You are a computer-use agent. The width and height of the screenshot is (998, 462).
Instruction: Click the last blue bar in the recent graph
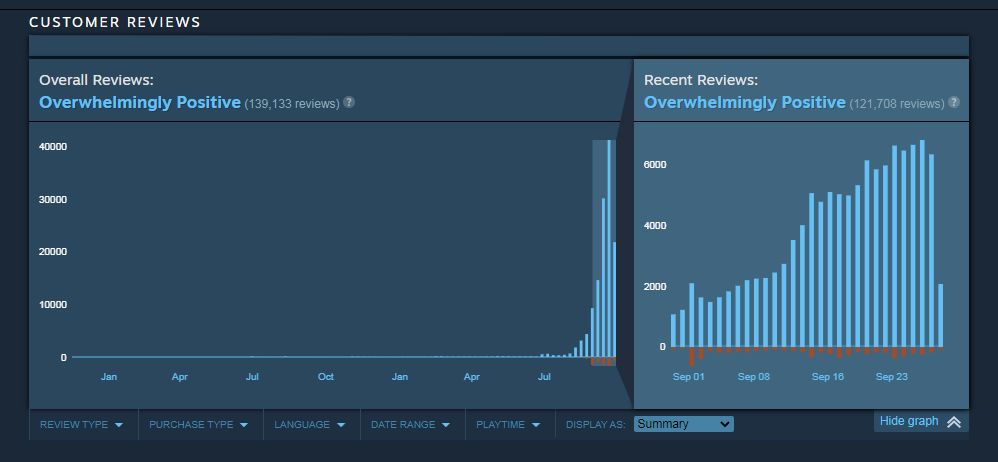pos(941,316)
